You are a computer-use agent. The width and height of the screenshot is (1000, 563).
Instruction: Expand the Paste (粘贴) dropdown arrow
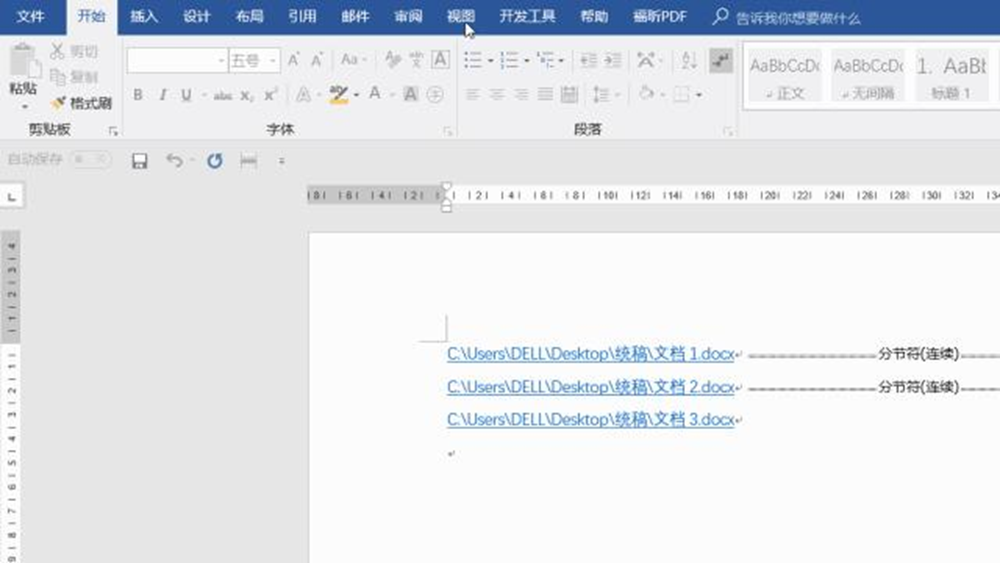(23, 105)
